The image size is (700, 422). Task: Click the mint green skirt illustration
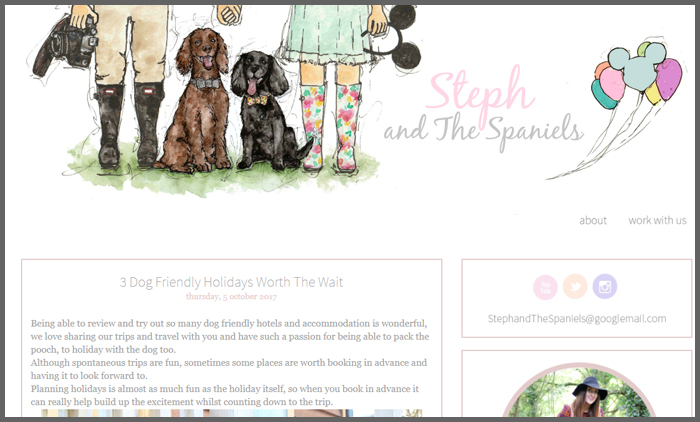pos(325,34)
